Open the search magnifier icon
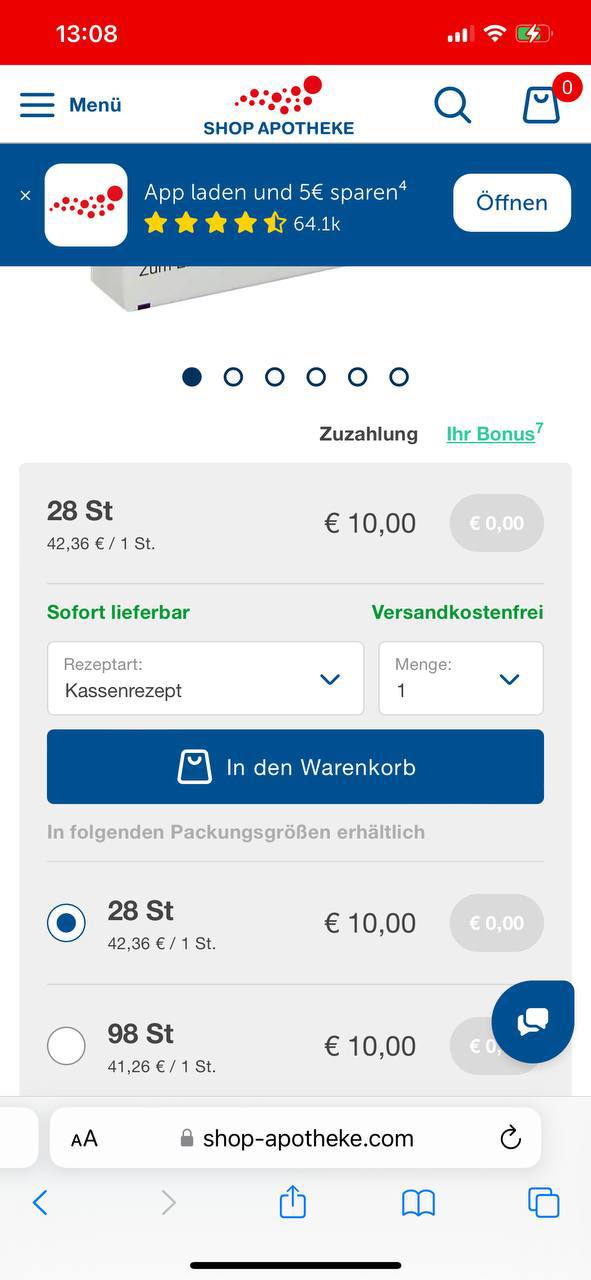The image size is (591, 1280). [x=452, y=104]
